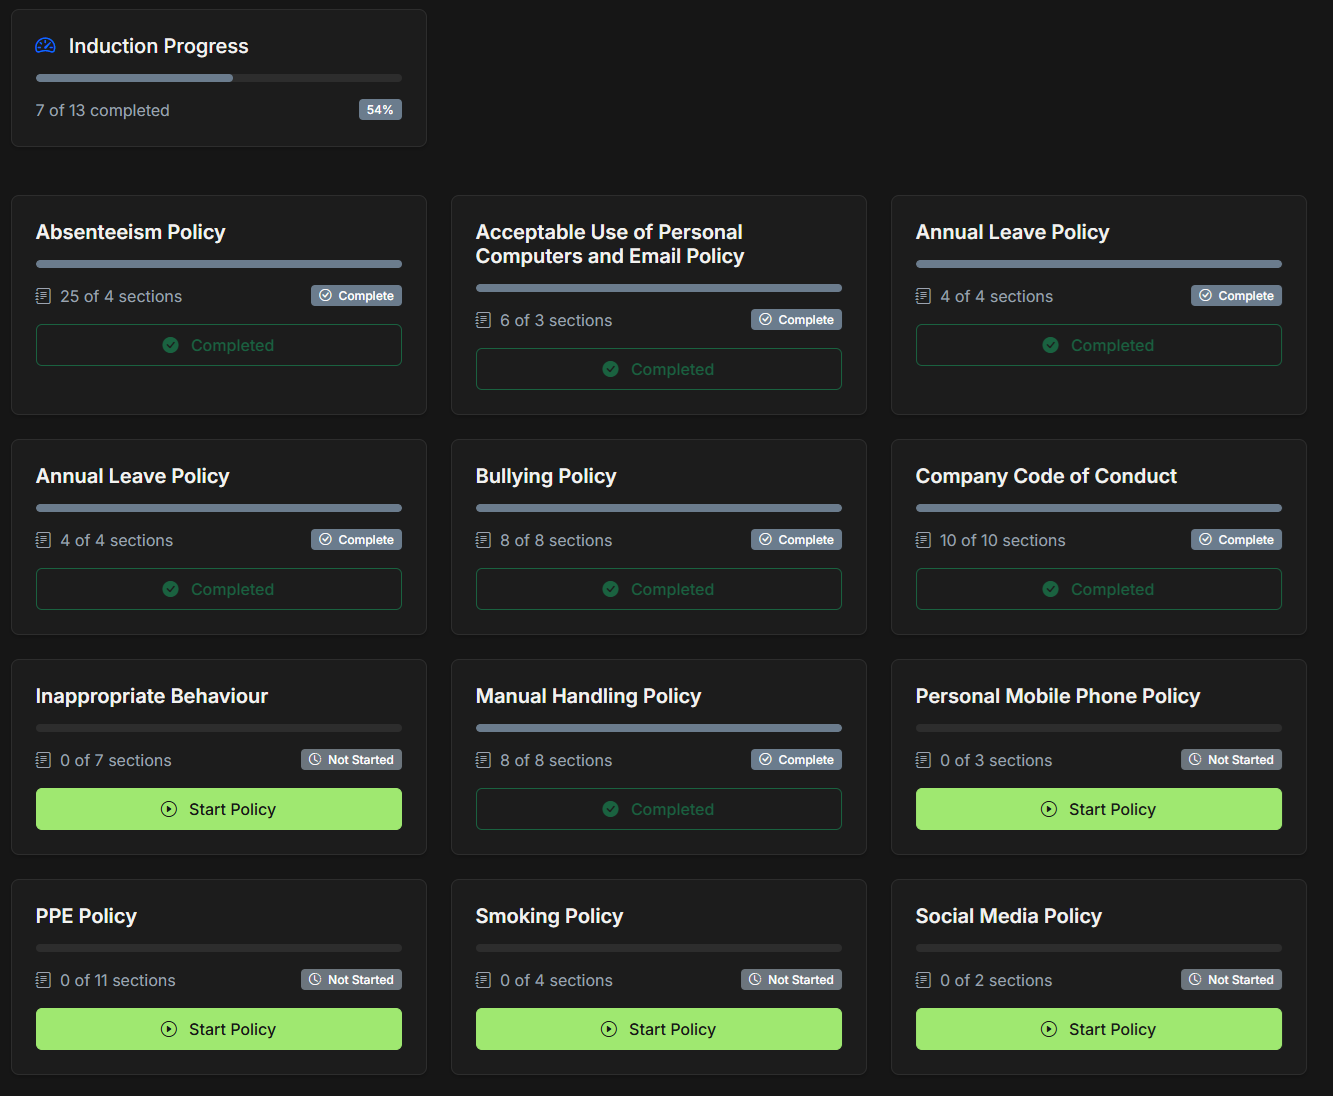Click the Induction Progress speedometer icon
1333x1096 pixels.
44,45
